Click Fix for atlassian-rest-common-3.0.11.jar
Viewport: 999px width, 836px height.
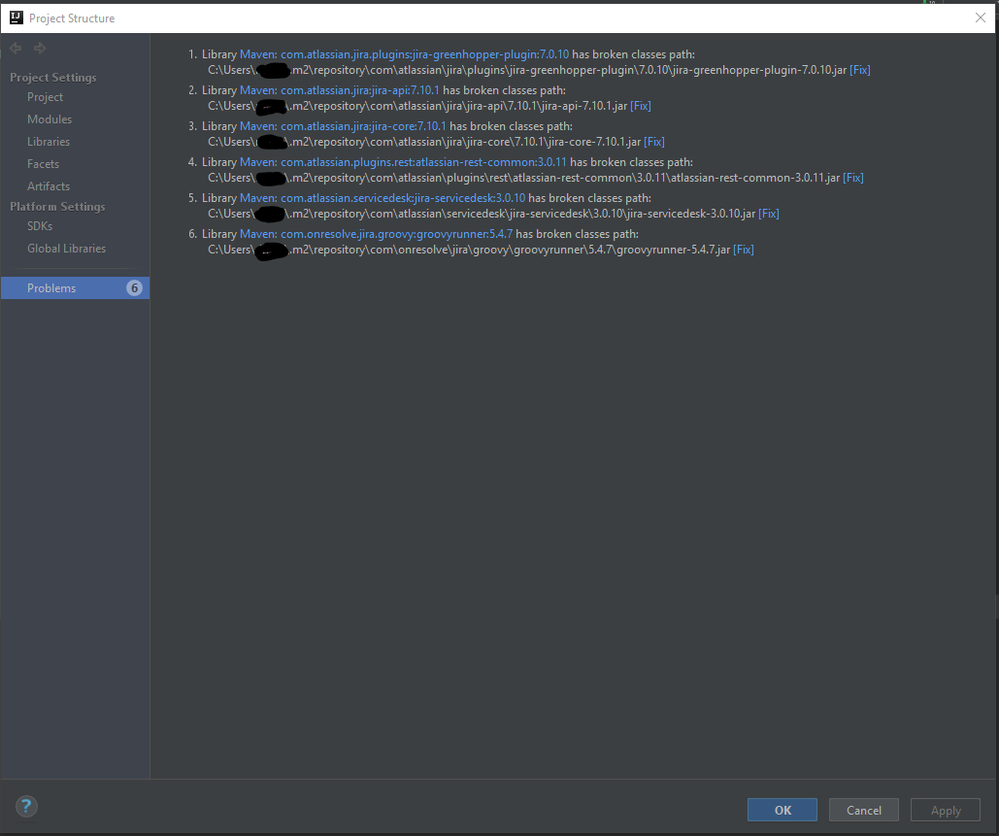[x=853, y=178]
